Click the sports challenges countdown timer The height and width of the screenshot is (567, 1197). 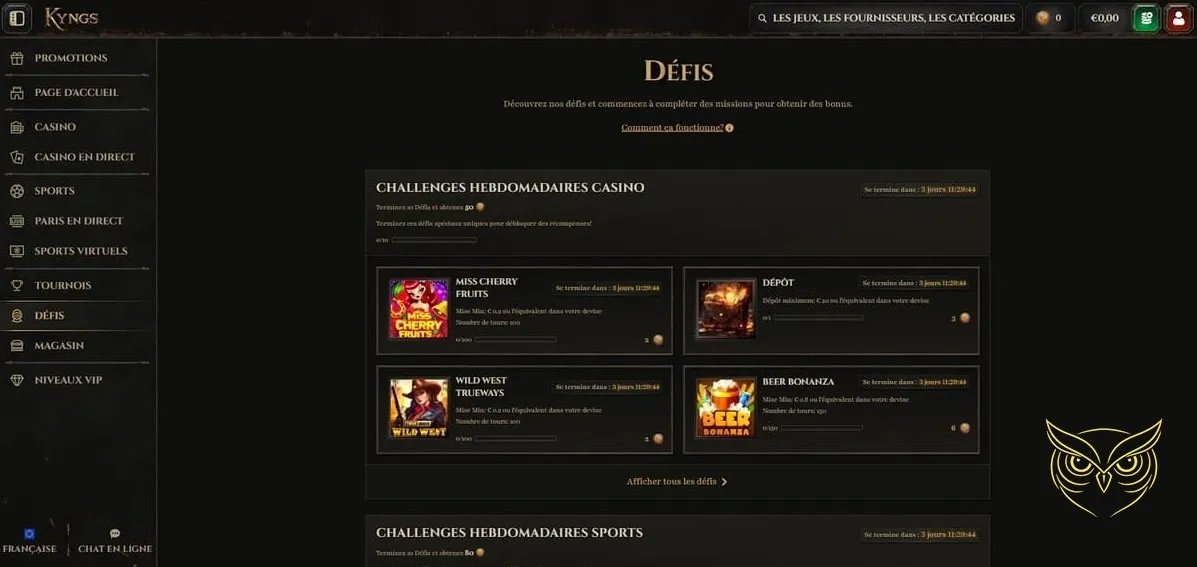[x=920, y=535]
